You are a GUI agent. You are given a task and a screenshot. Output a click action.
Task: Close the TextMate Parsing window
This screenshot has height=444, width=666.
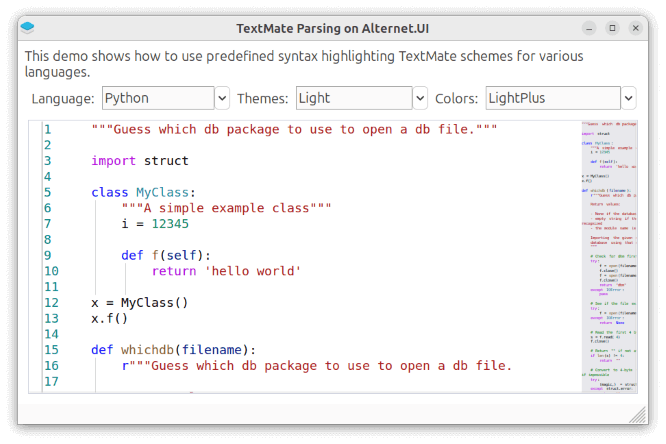click(x=636, y=28)
